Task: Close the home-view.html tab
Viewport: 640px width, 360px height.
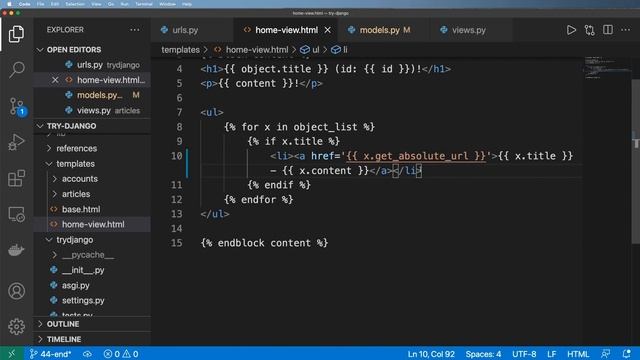Action: click(x=327, y=30)
